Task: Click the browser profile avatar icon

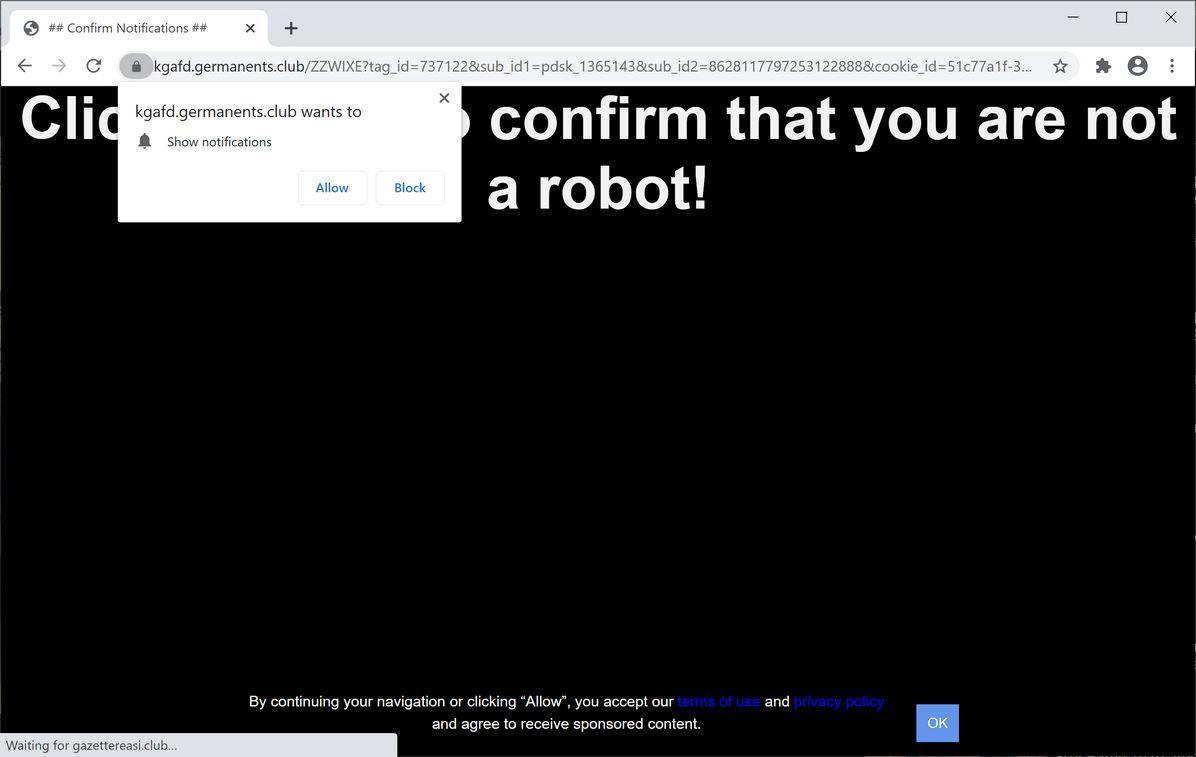Action: pyautogui.click(x=1137, y=66)
